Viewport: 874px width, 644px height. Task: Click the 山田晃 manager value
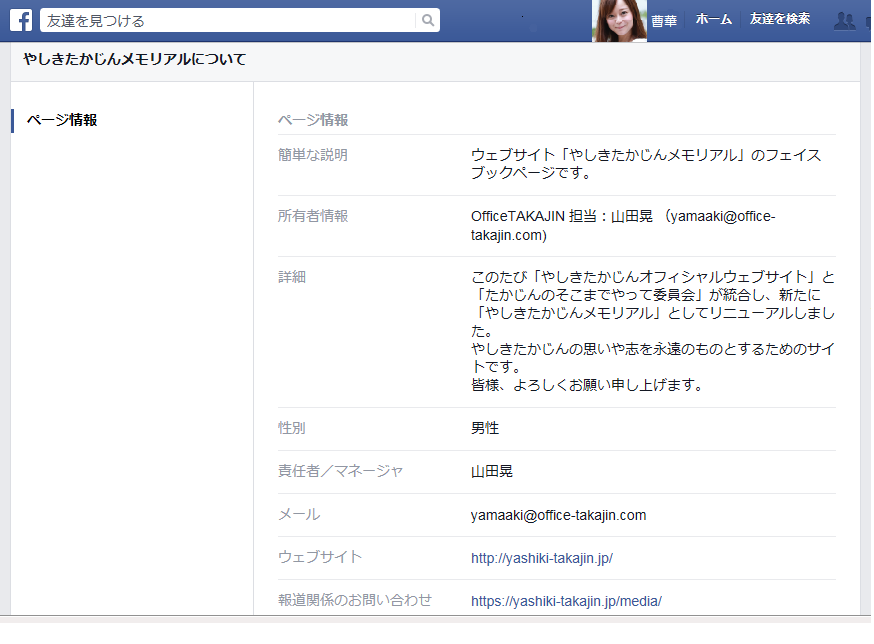[x=492, y=471]
